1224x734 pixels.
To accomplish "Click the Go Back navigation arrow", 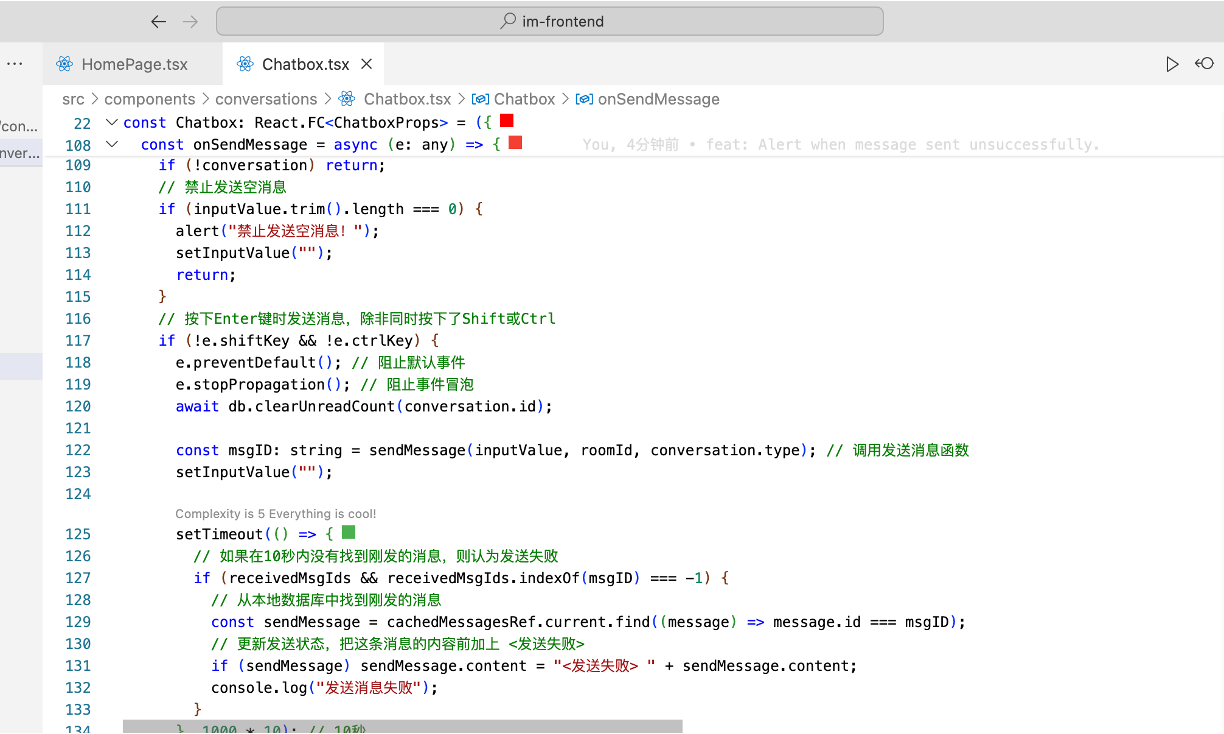I will click(x=158, y=21).
